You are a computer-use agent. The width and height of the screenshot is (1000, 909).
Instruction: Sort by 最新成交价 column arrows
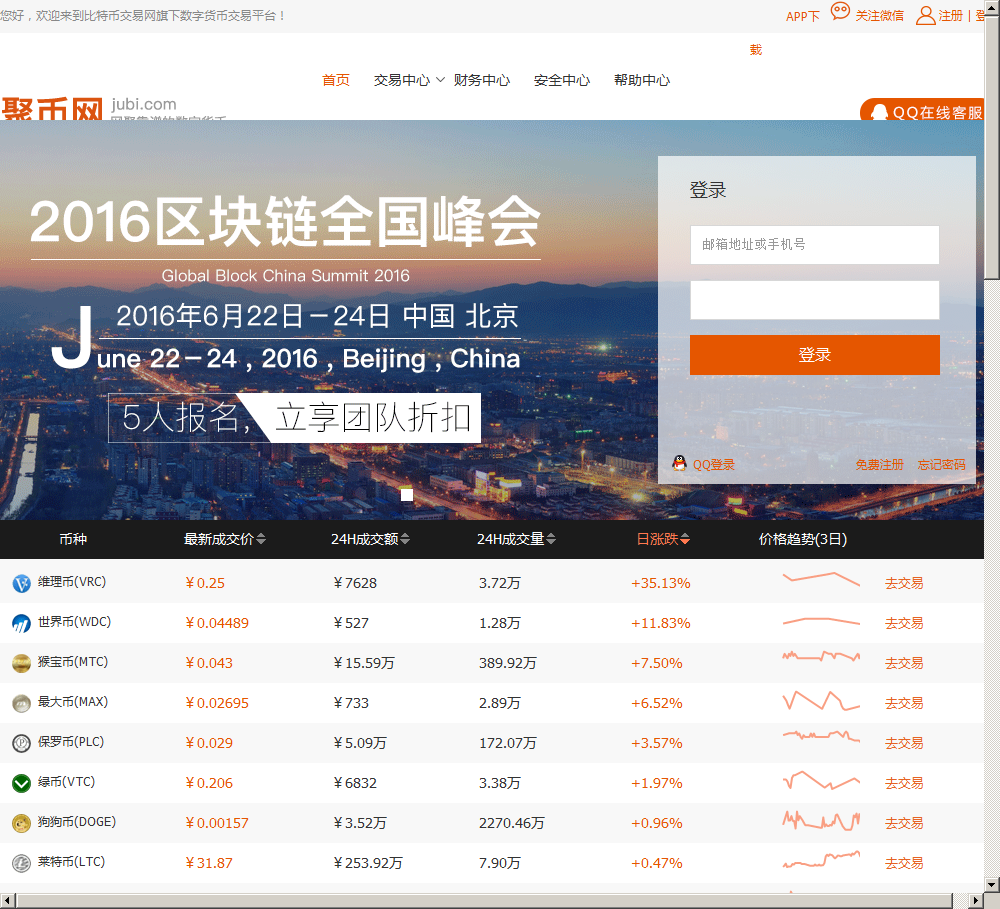(261, 540)
